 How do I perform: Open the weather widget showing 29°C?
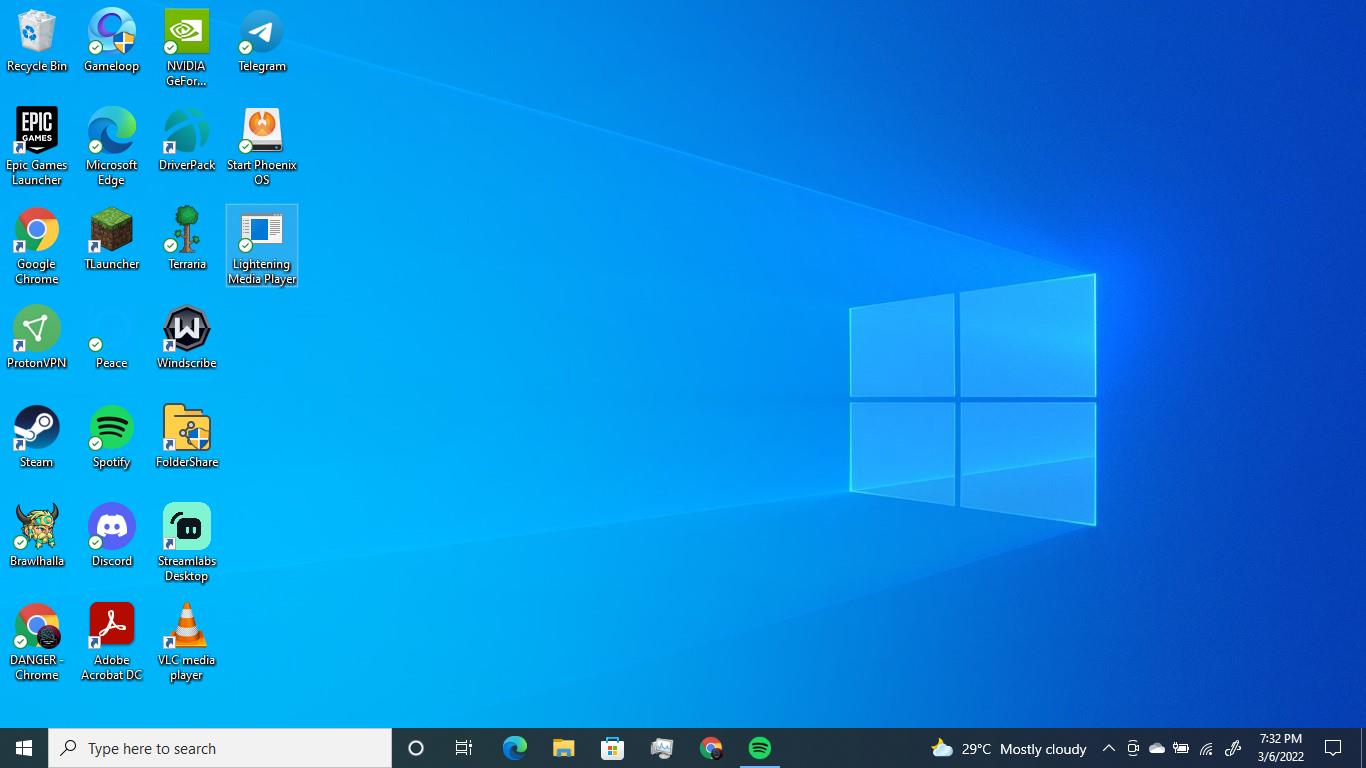(1008, 748)
